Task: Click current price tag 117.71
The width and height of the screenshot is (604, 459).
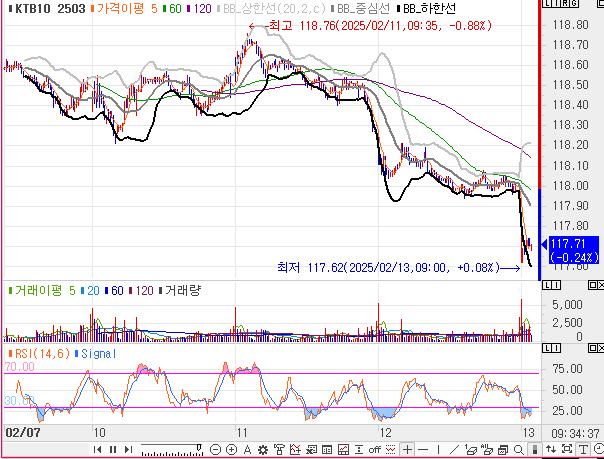Action: [574, 250]
